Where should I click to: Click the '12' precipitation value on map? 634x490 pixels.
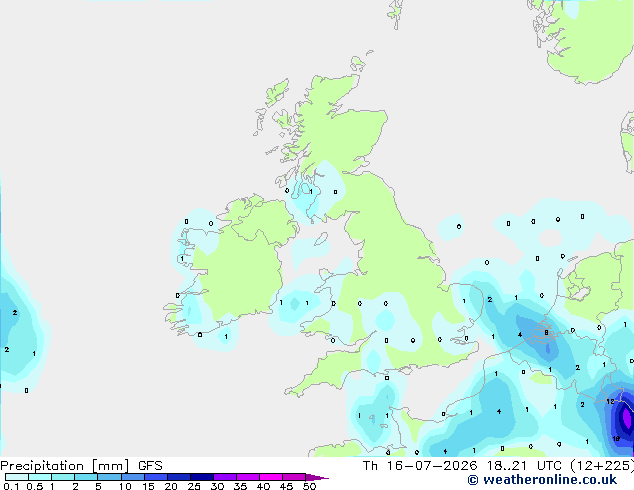610,401
